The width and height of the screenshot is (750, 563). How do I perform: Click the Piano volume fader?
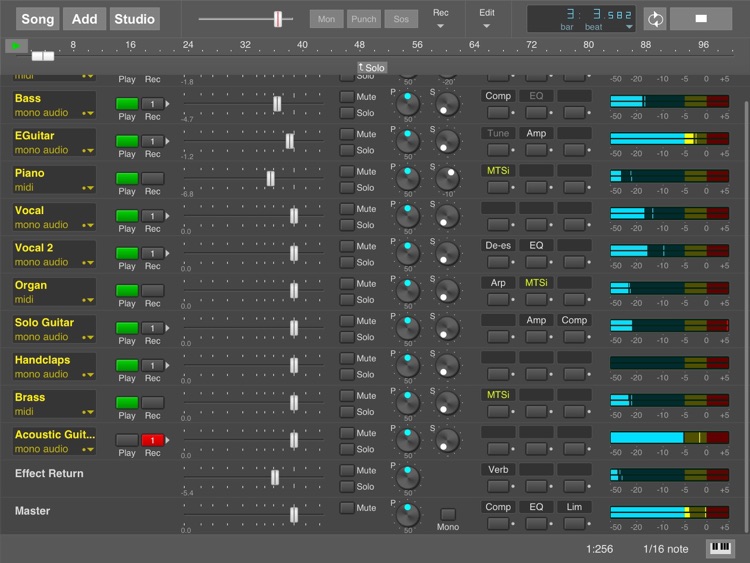tap(270, 178)
